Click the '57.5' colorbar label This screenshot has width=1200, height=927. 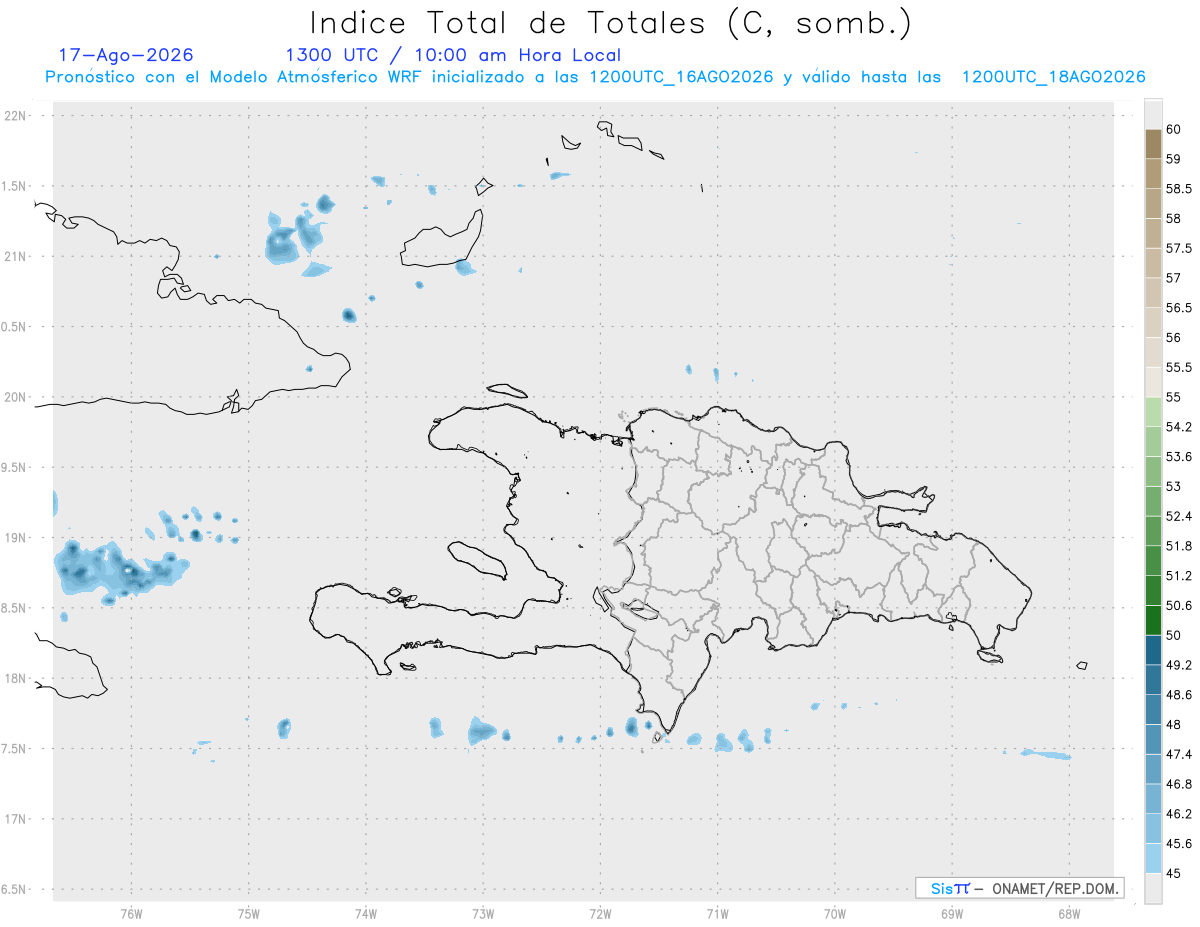(x=1179, y=248)
